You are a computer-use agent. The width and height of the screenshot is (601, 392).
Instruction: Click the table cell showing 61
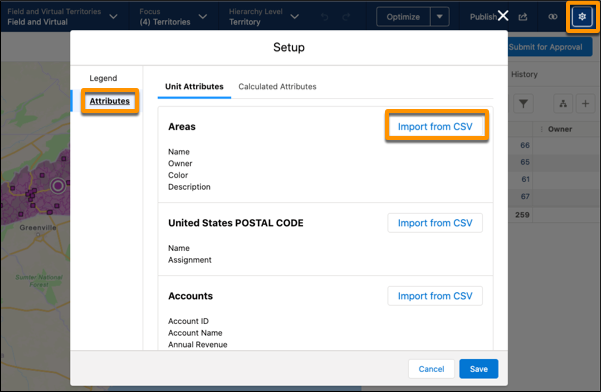[x=525, y=179]
